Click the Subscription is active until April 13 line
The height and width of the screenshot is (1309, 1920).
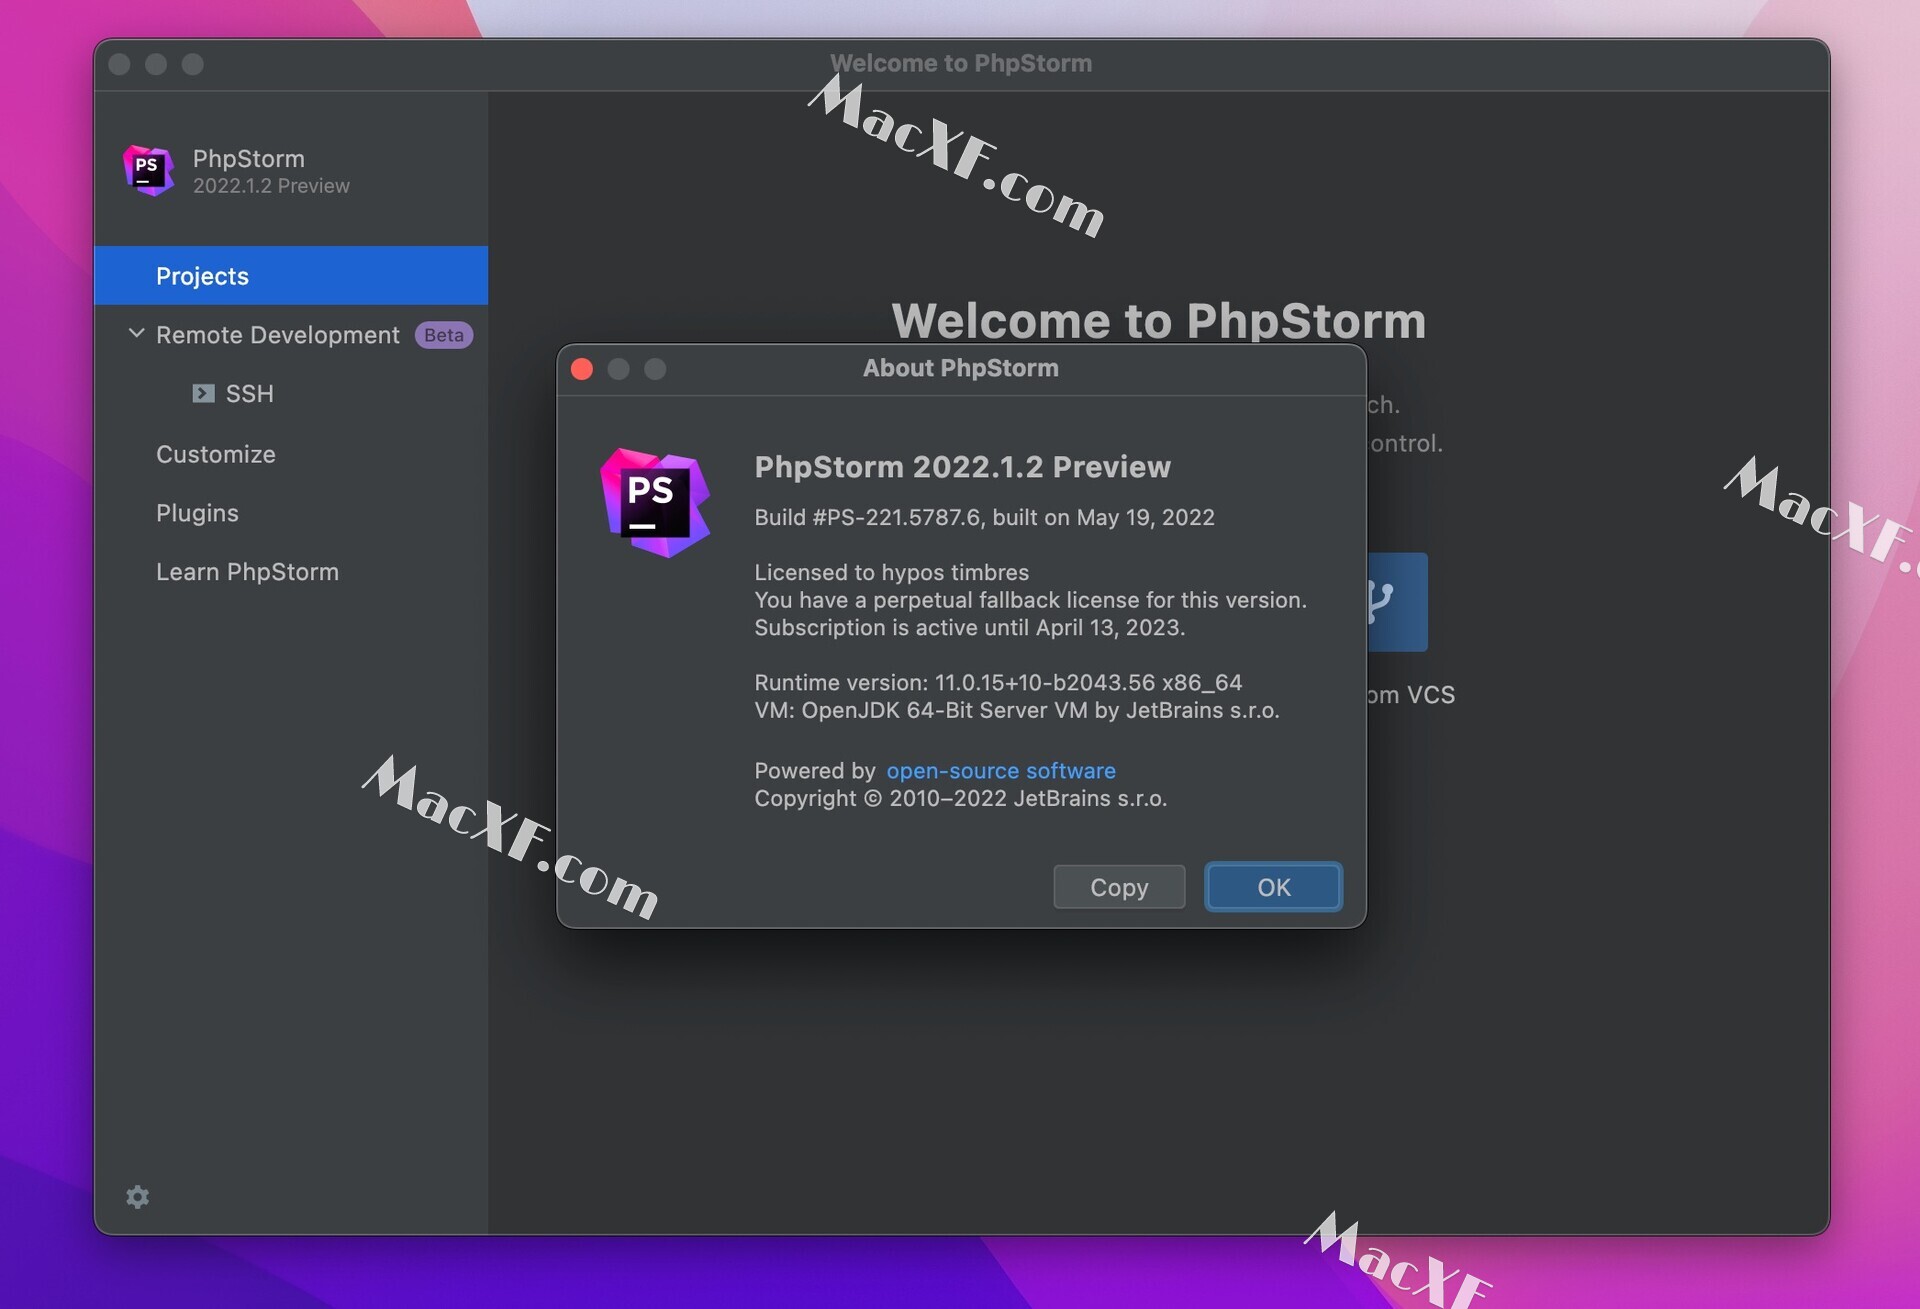[x=969, y=627]
